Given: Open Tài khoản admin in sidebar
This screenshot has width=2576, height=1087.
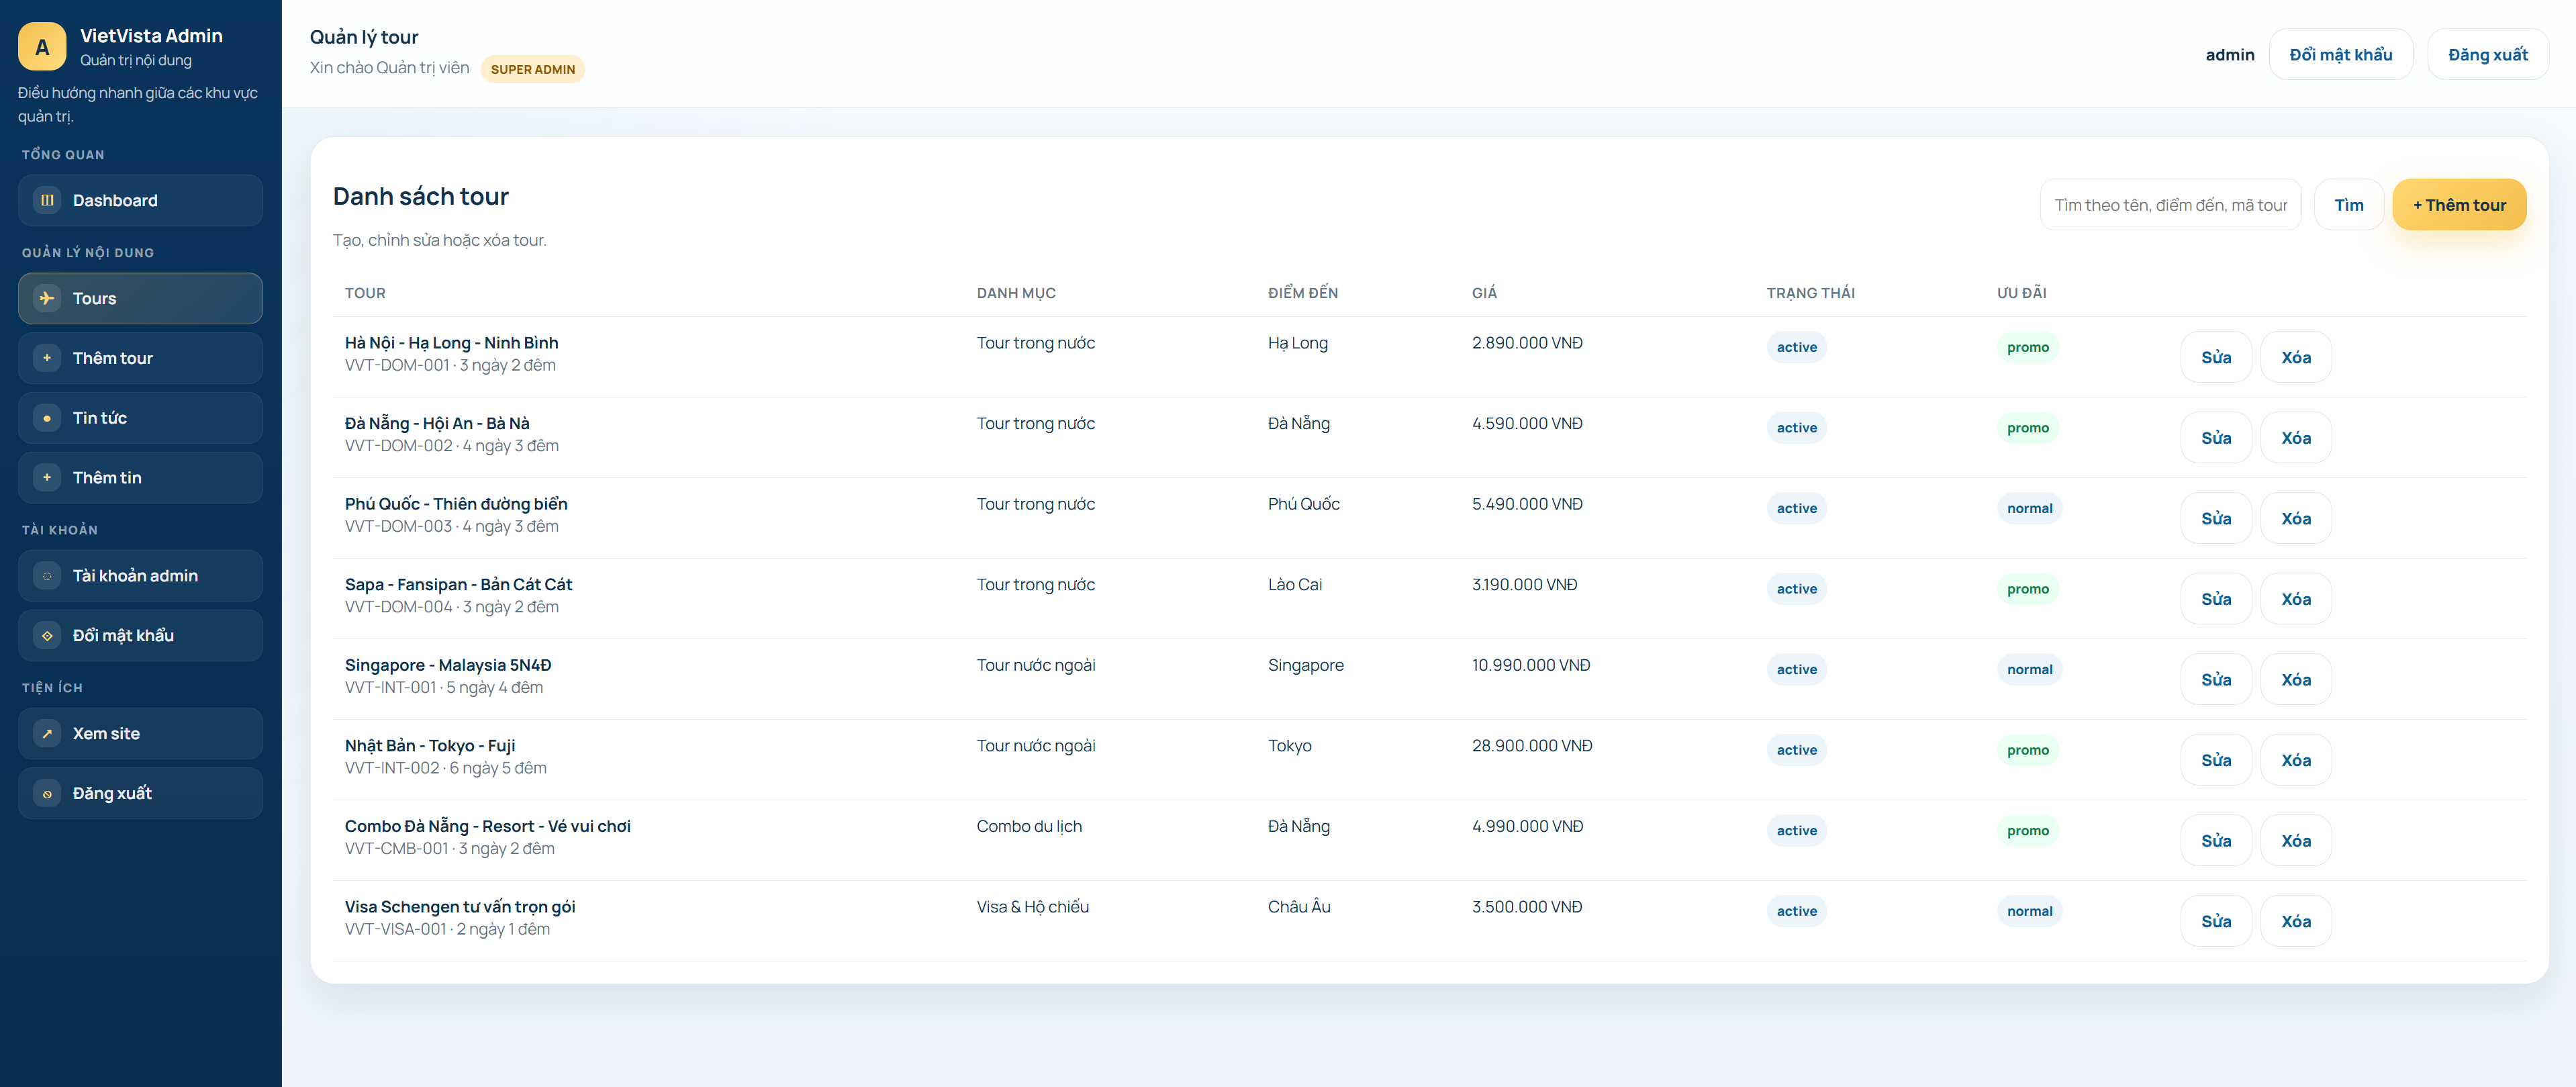Looking at the screenshot, I should pyautogui.click(x=140, y=576).
